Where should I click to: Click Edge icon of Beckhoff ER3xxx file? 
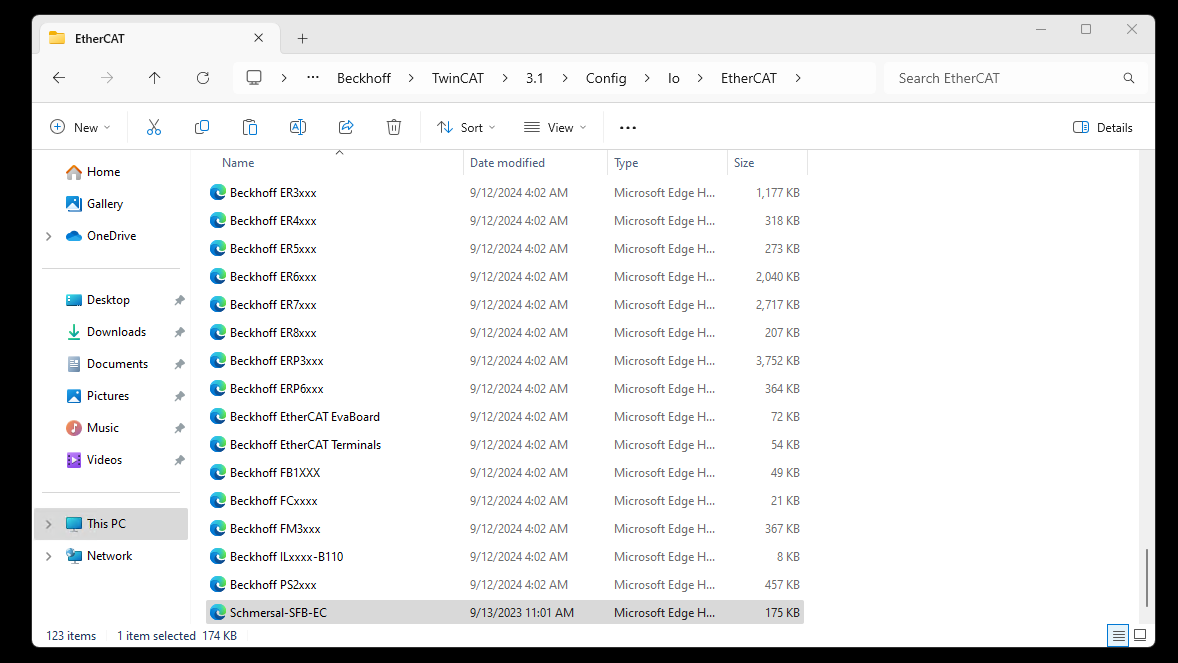pyautogui.click(x=218, y=192)
